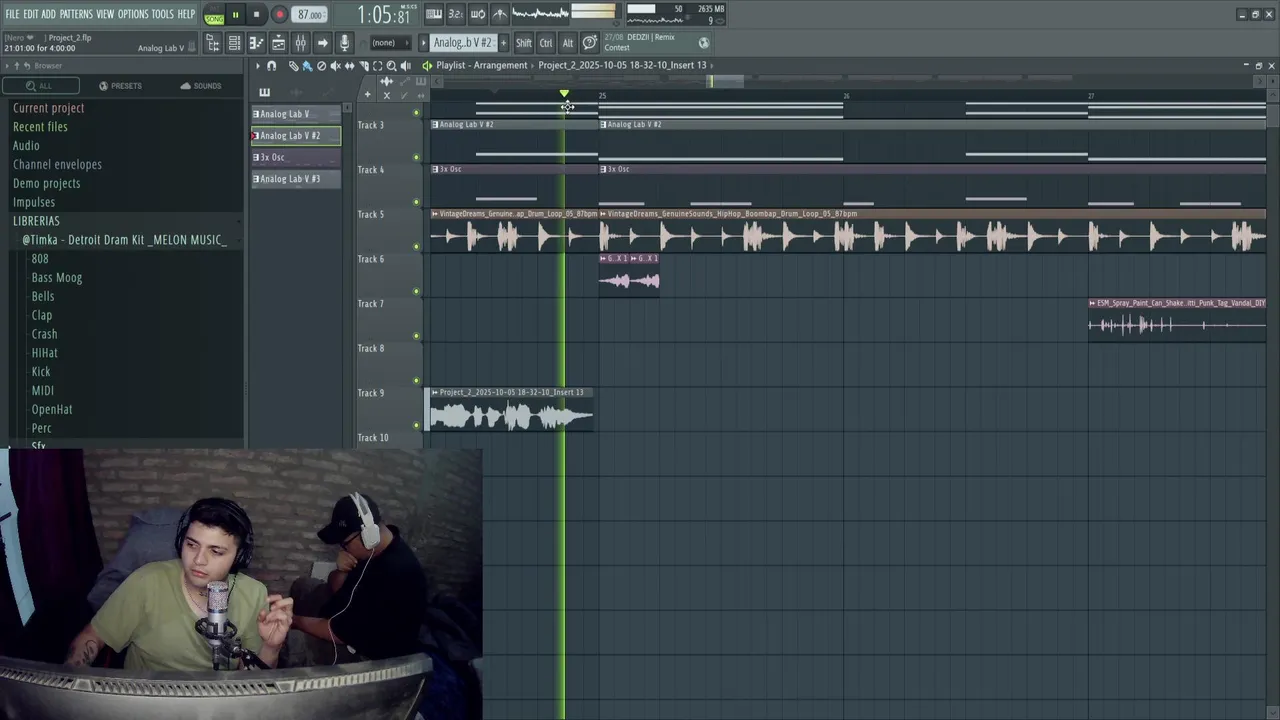Viewport: 1280px width, 720px height.
Task: Open the Channel rack view
Action: pyautogui.click(x=234, y=43)
